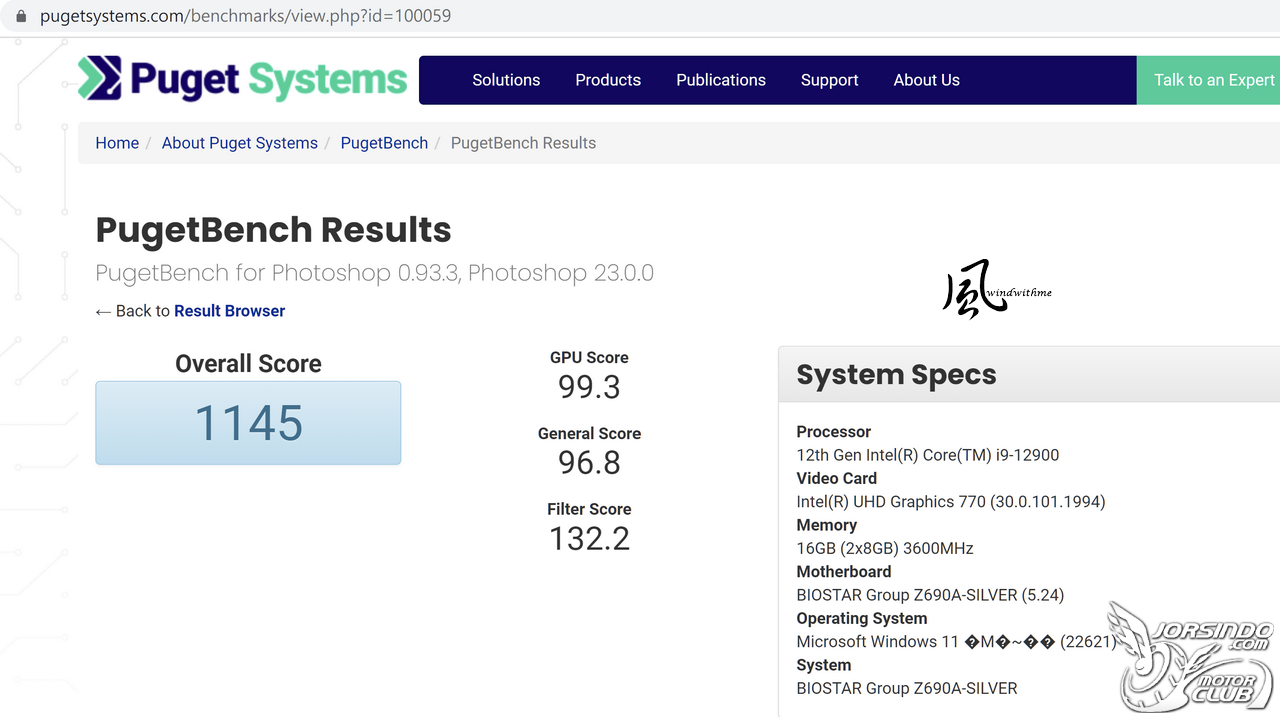Open the Solutions menu

click(506, 80)
